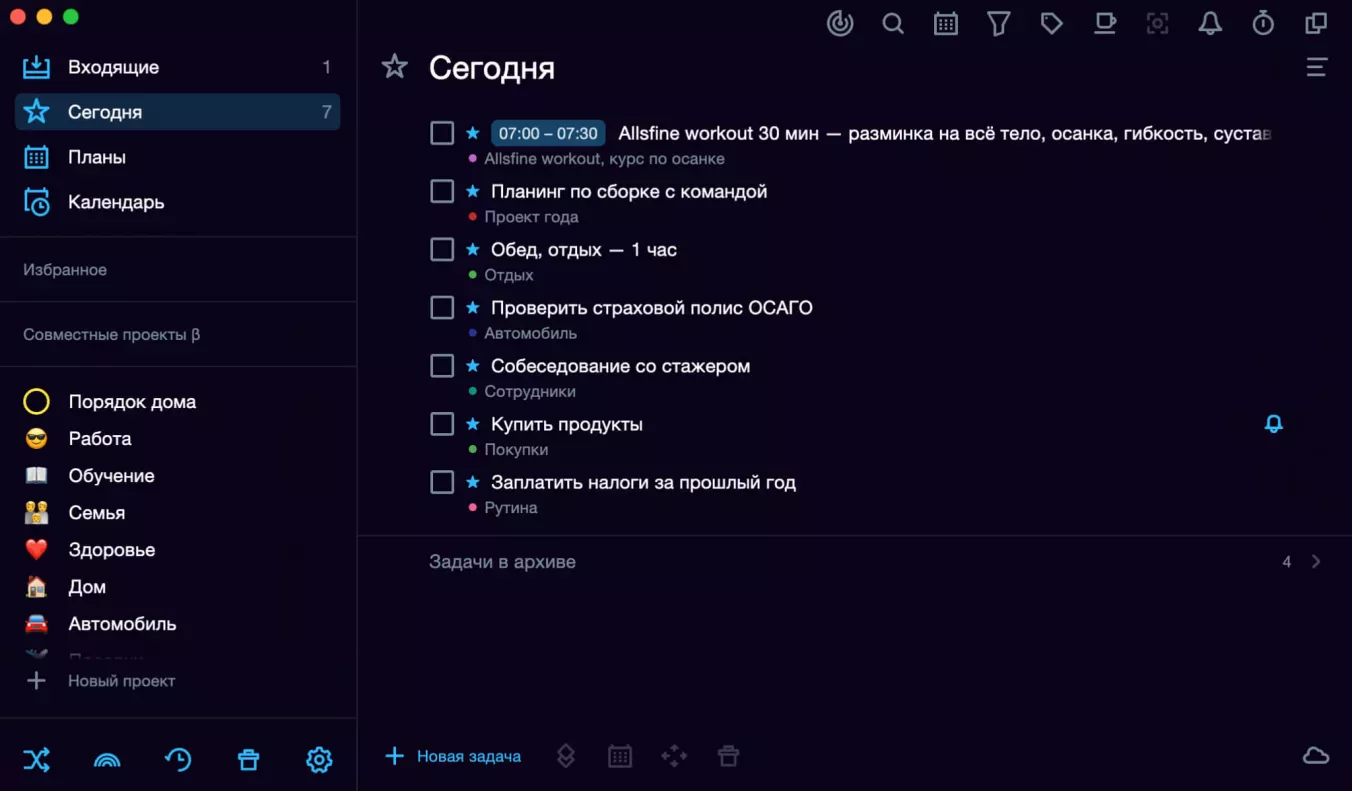The image size is (1352, 791).
Task: Click the duplicate windows icon at top right
Action: (x=1316, y=23)
